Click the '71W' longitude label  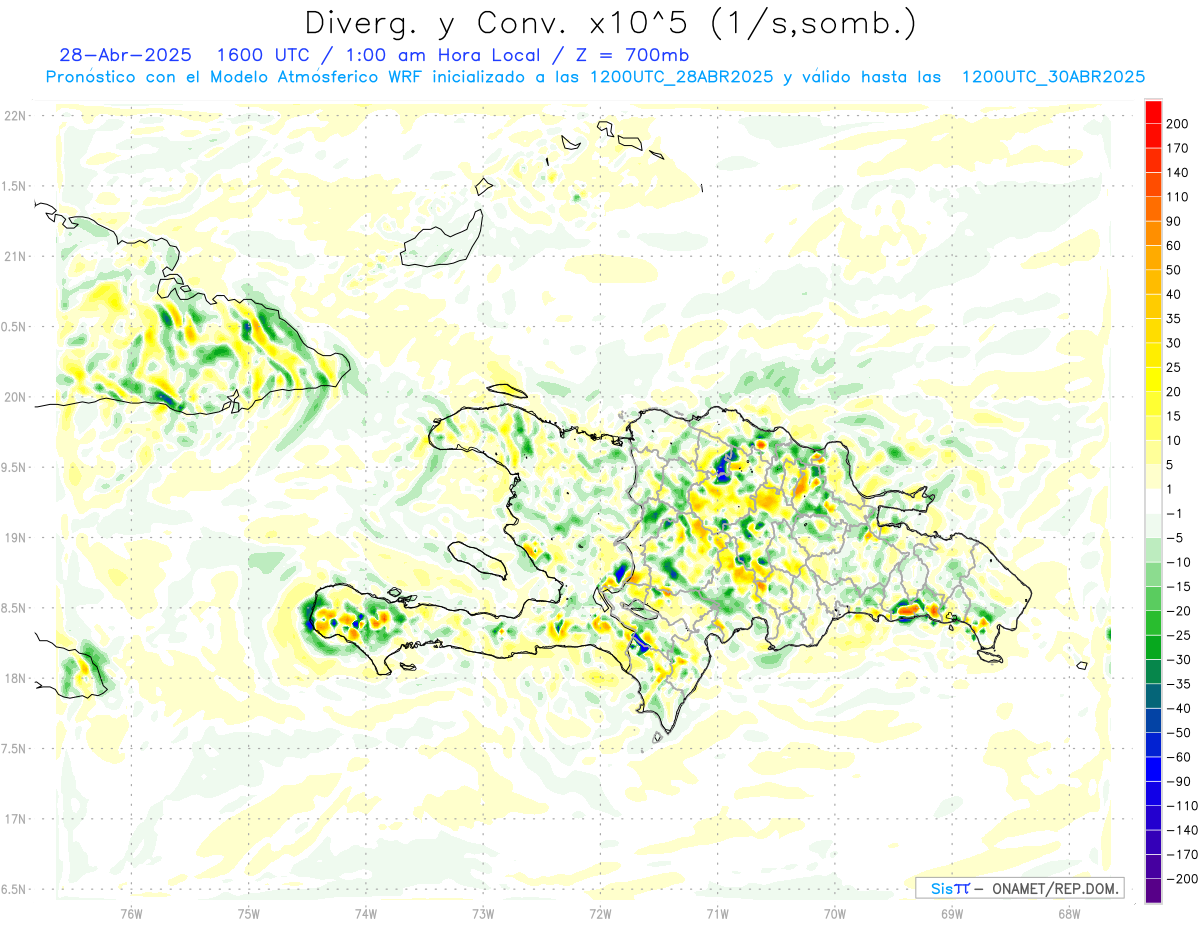pyautogui.click(x=717, y=912)
